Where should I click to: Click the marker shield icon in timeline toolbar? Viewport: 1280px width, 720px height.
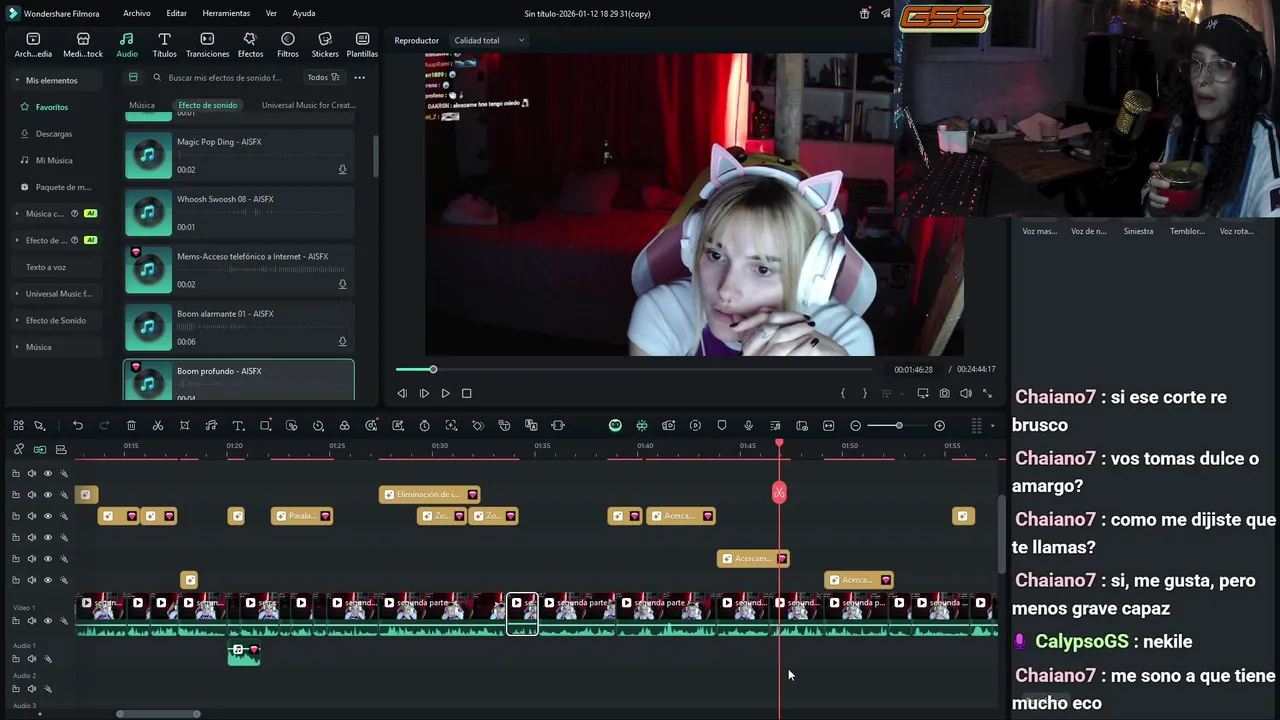[722, 426]
